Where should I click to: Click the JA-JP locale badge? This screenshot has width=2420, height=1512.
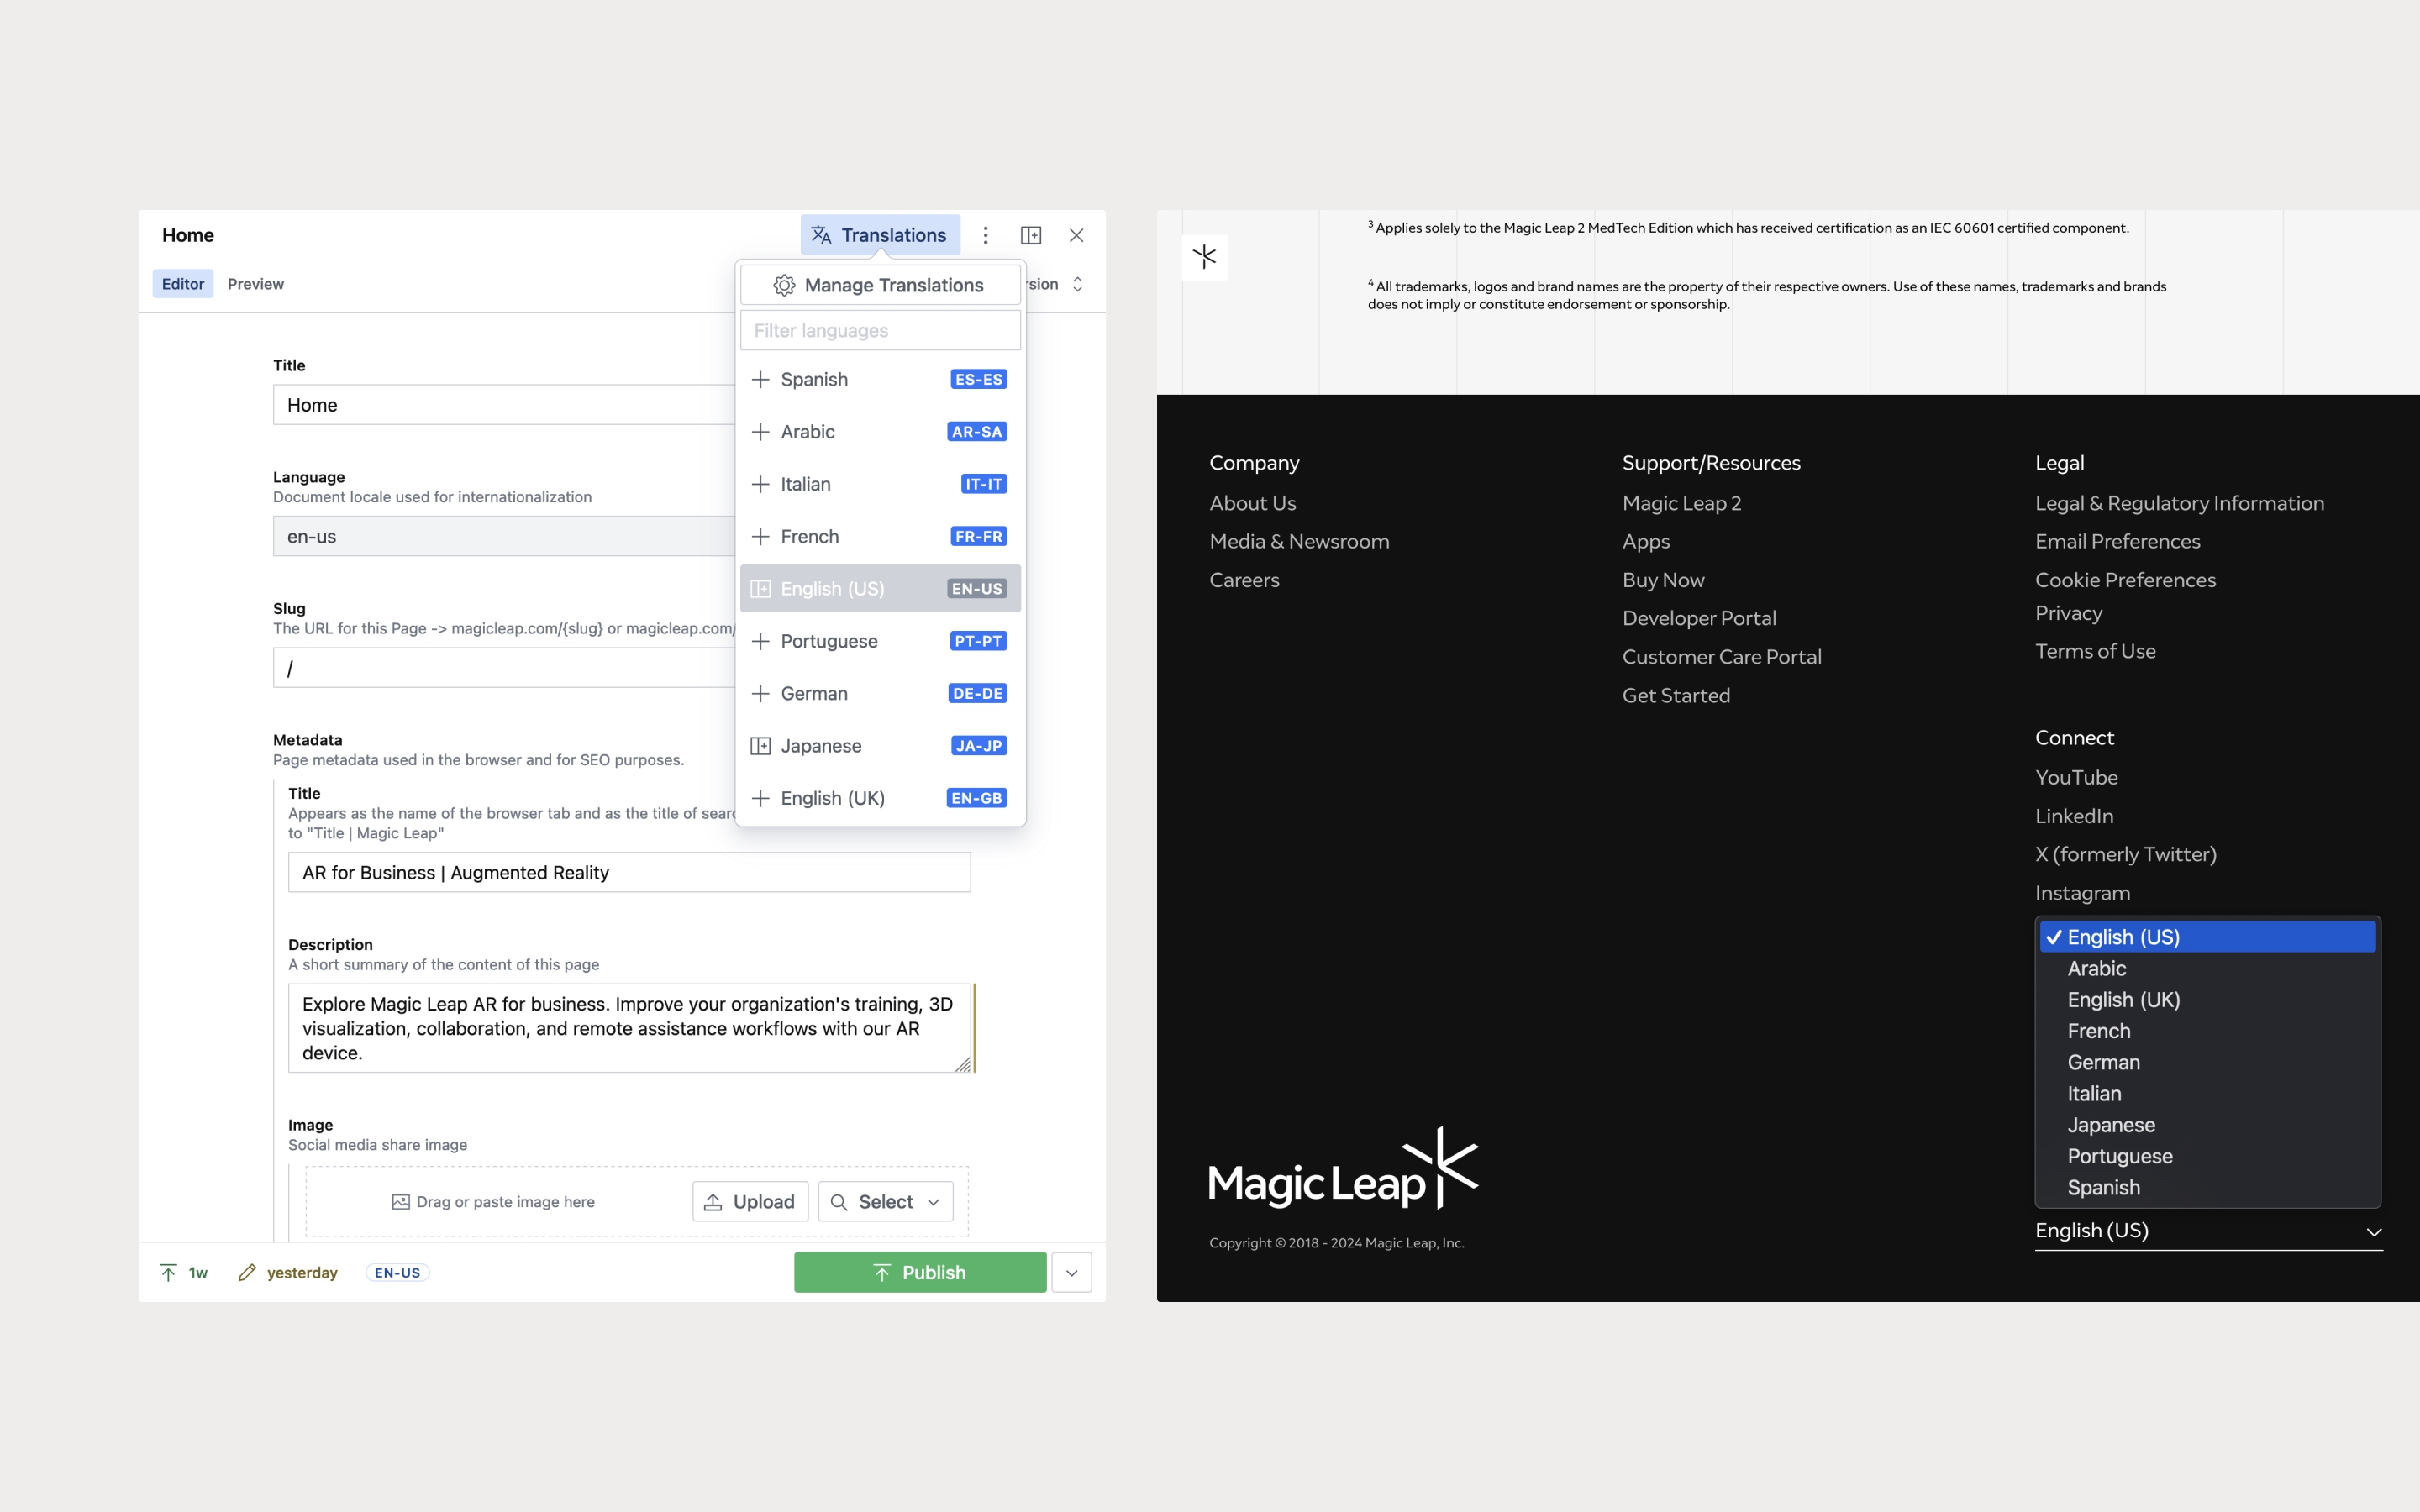[x=978, y=746]
